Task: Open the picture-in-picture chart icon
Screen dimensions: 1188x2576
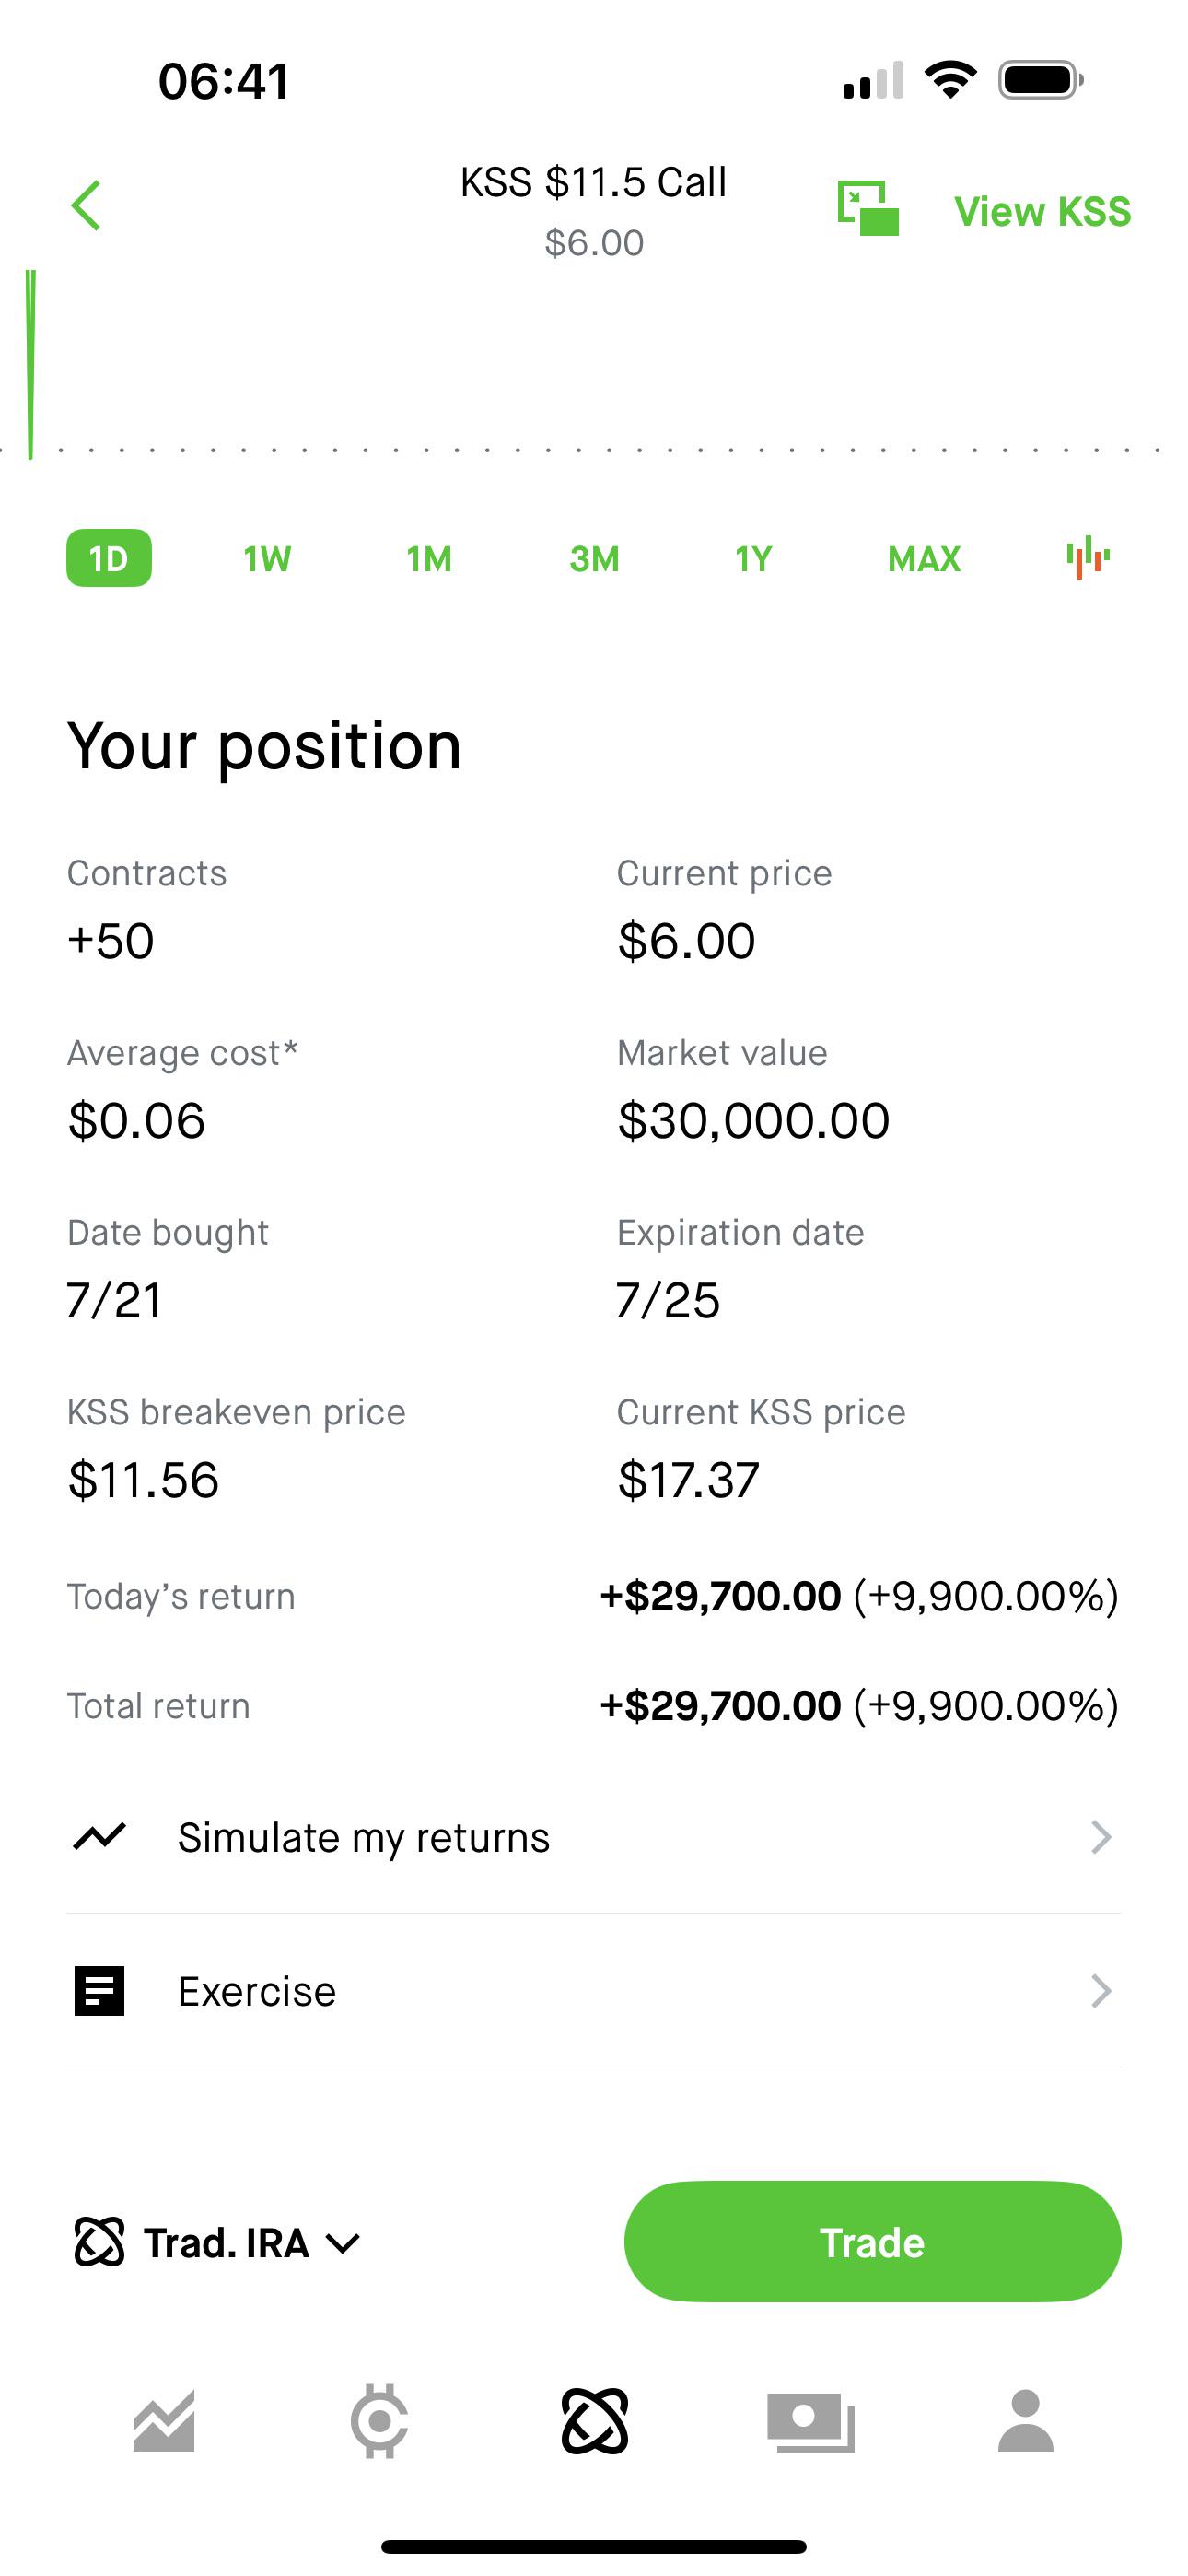Action: [x=868, y=208]
